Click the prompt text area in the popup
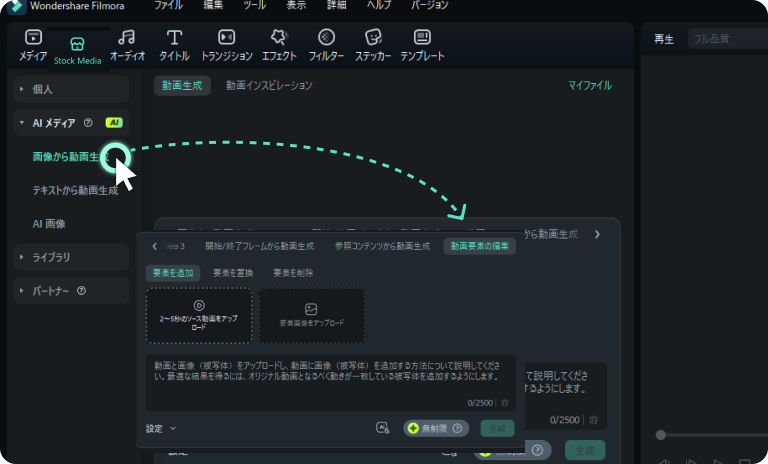Screen dimensions: 768x464 pyautogui.click(x=331, y=383)
